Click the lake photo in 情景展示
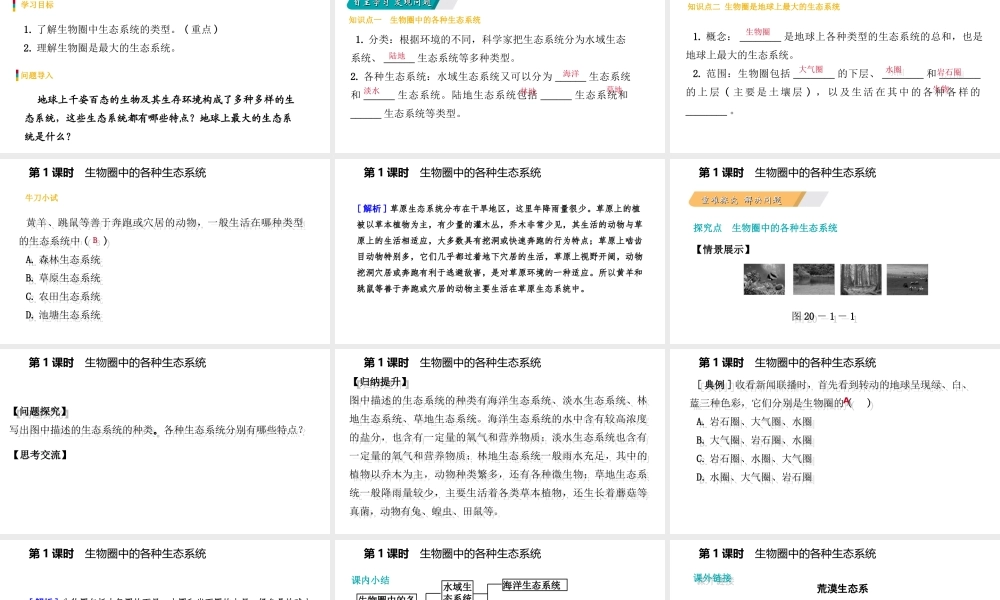The height and width of the screenshot is (600, 1000). [813, 279]
